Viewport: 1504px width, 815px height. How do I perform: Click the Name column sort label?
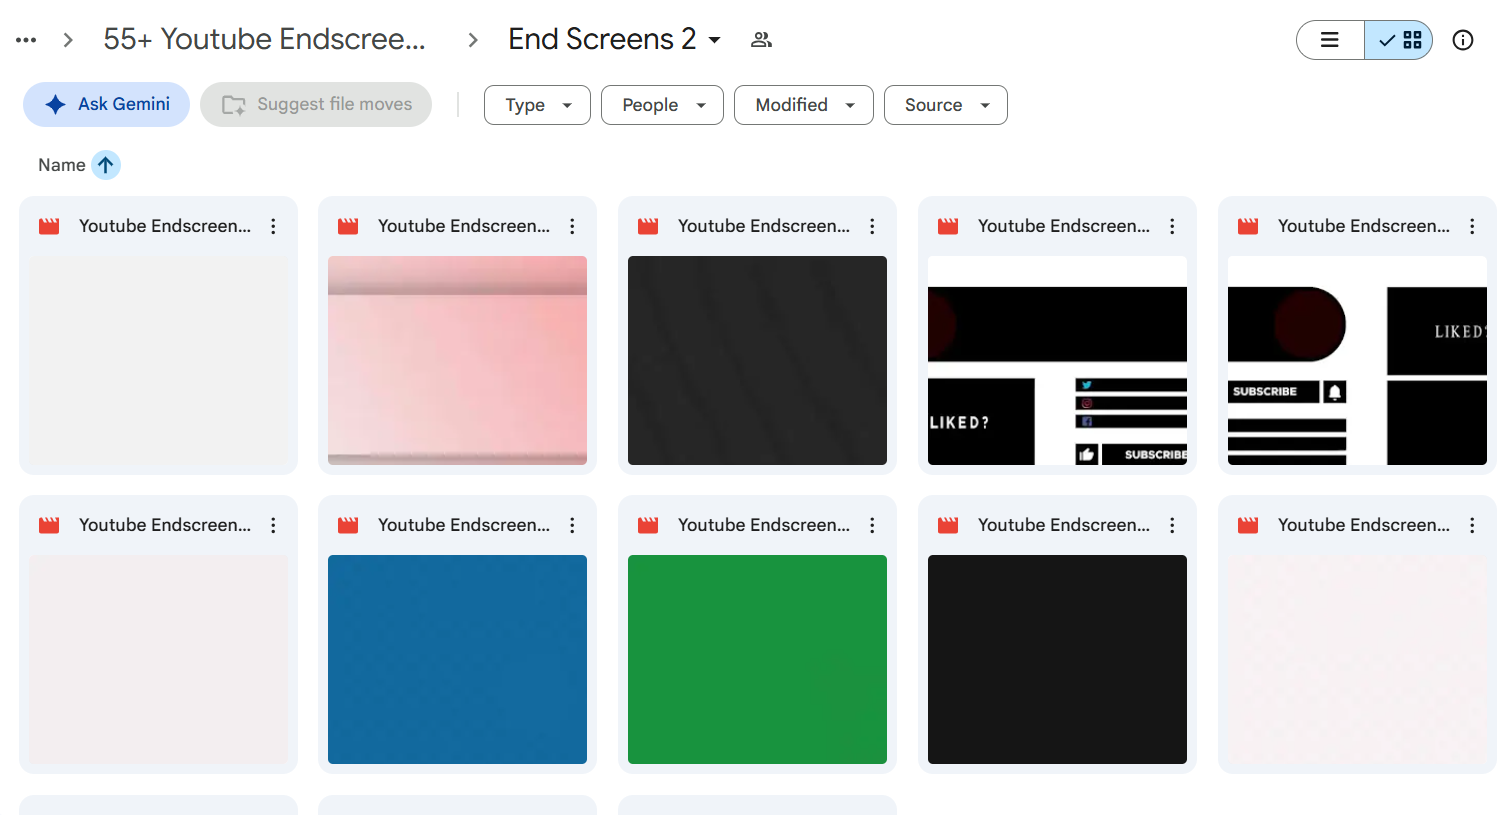62,165
